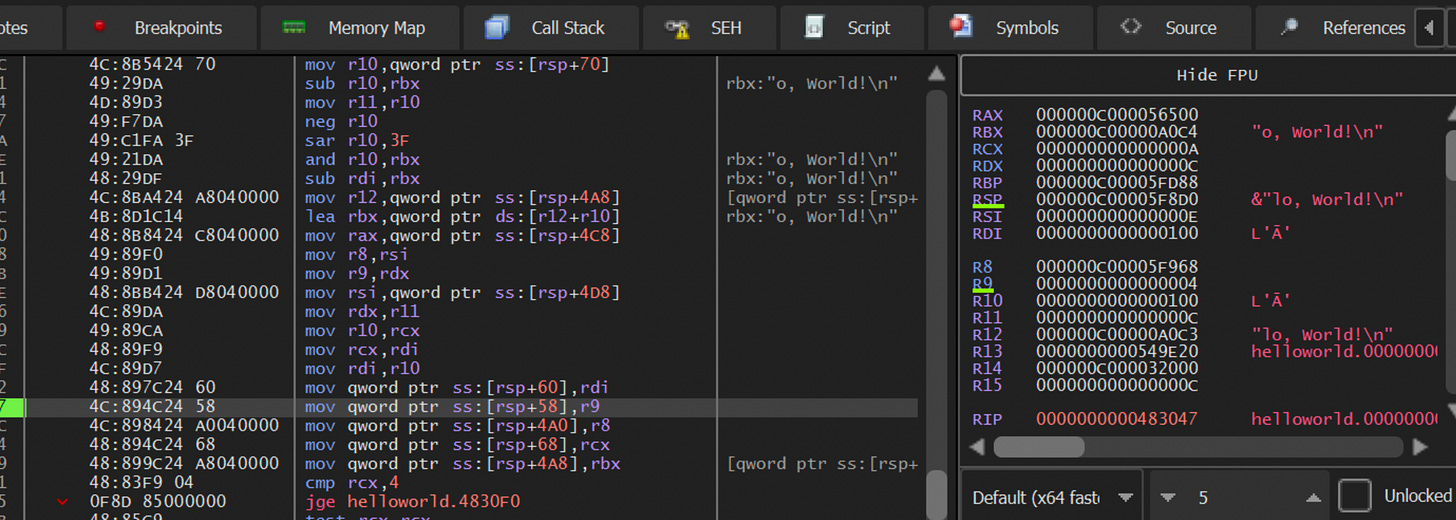Select the RBX register value 000000C00000A0C4
This screenshot has height=520, width=1456.
click(x=1117, y=132)
